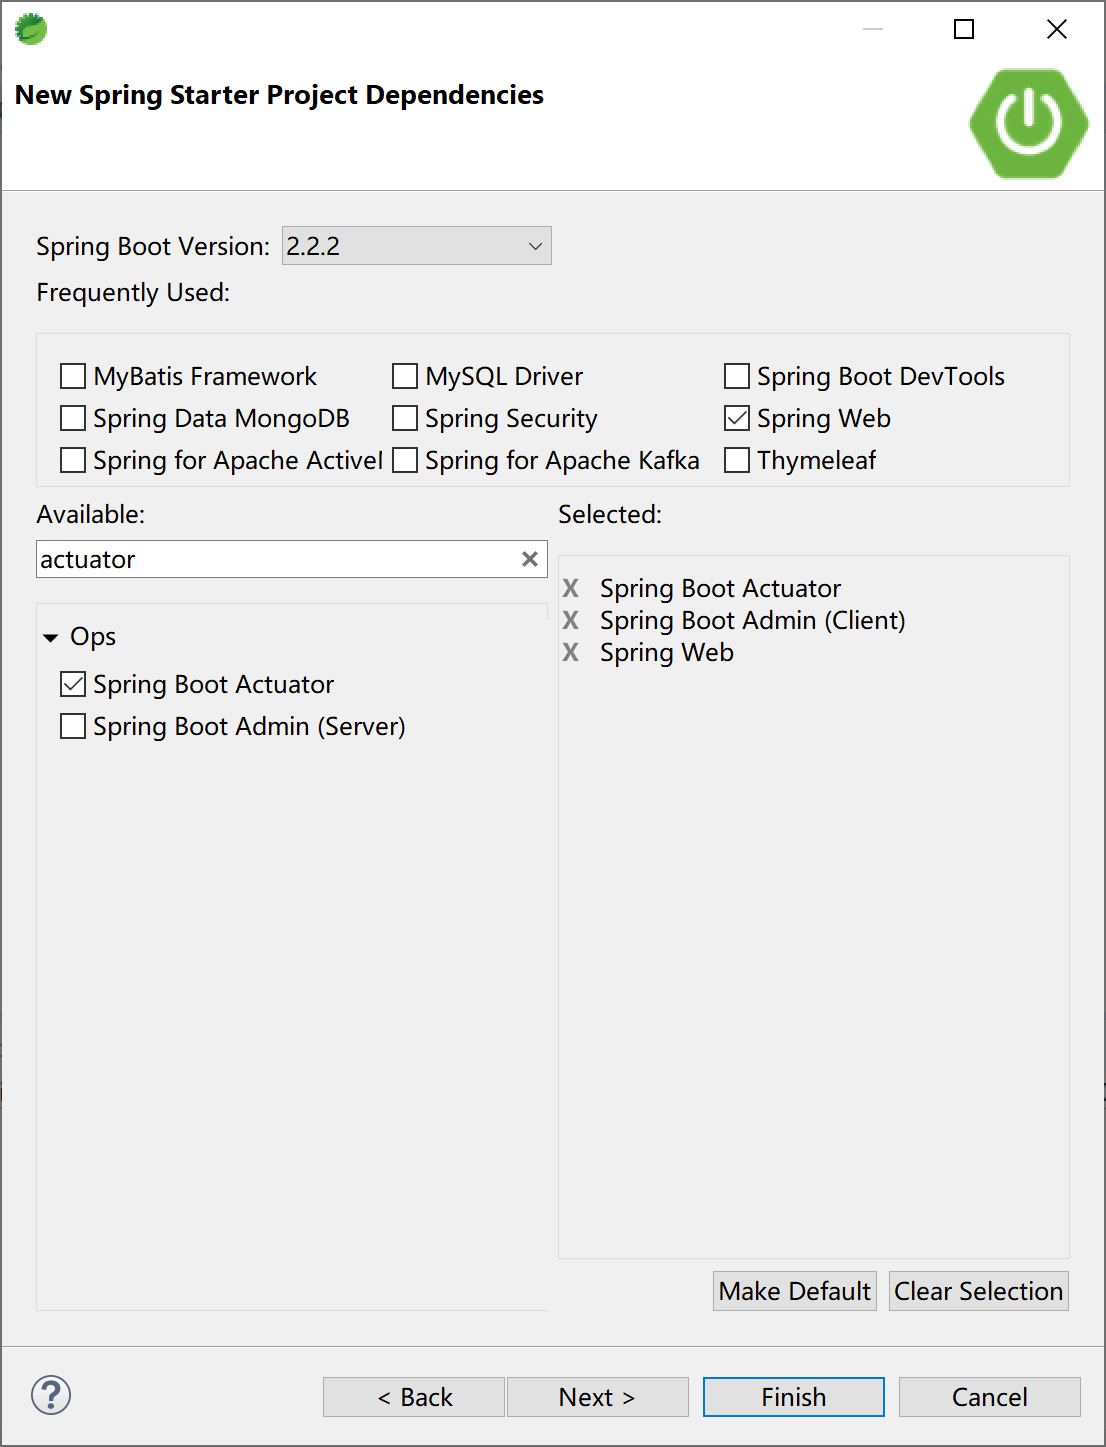The width and height of the screenshot is (1106, 1447).
Task: Uncheck Spring Boot Actuator under Ops
Action: click(x=73, y=684)
